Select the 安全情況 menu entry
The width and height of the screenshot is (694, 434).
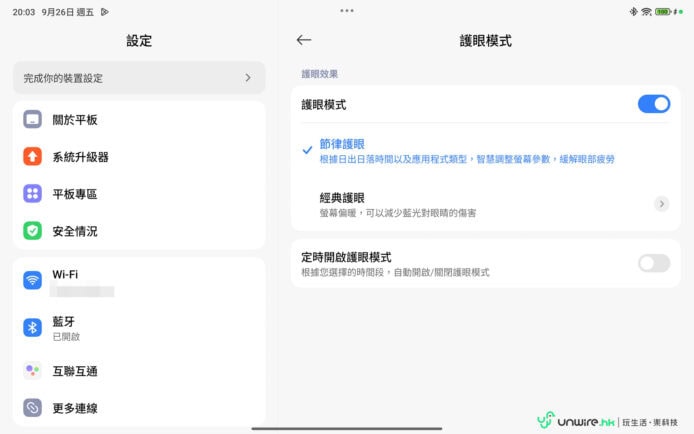click(75, 231)
